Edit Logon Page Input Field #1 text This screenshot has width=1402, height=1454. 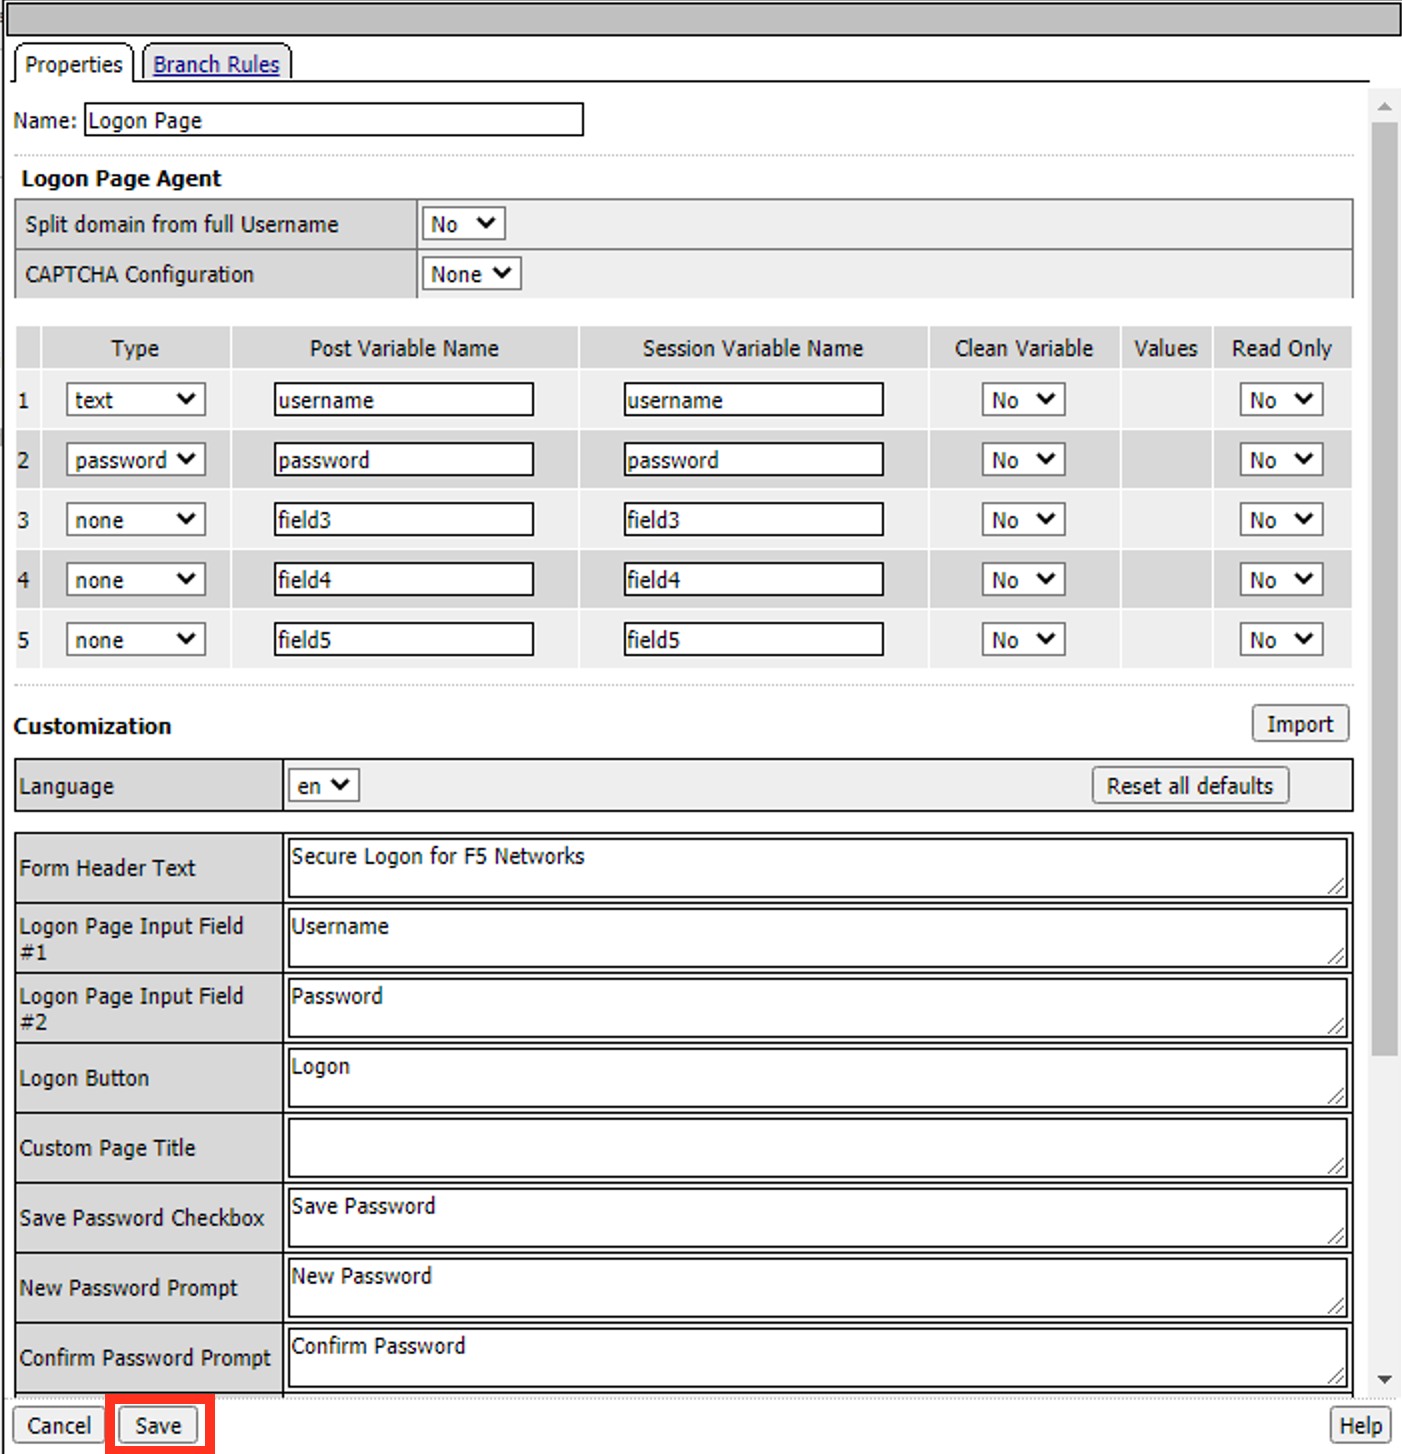point(817,938)
